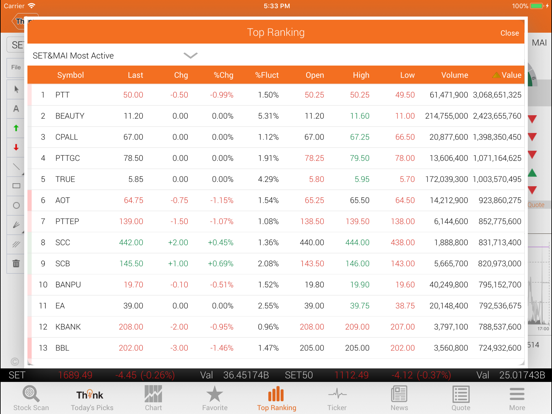
Task: Open the Favorite tab
Action: tap(214, 399)
